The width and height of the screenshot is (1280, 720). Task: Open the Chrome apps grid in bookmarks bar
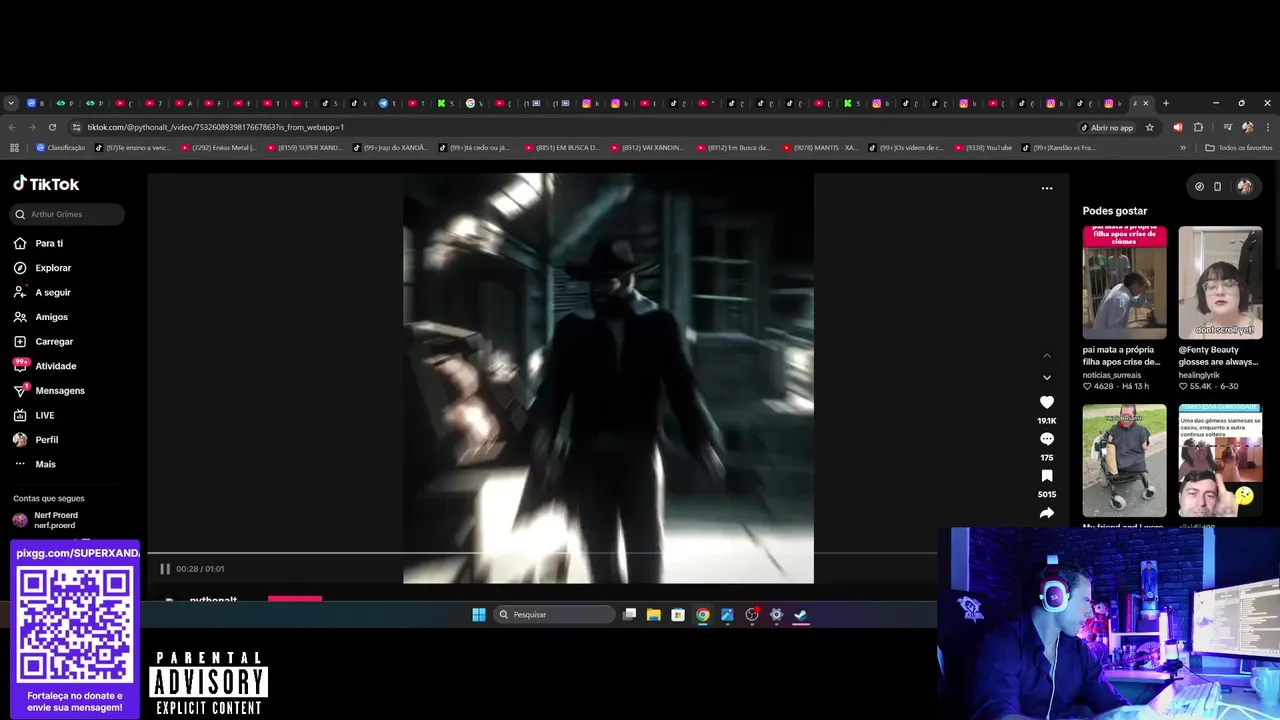click(14, 148)
